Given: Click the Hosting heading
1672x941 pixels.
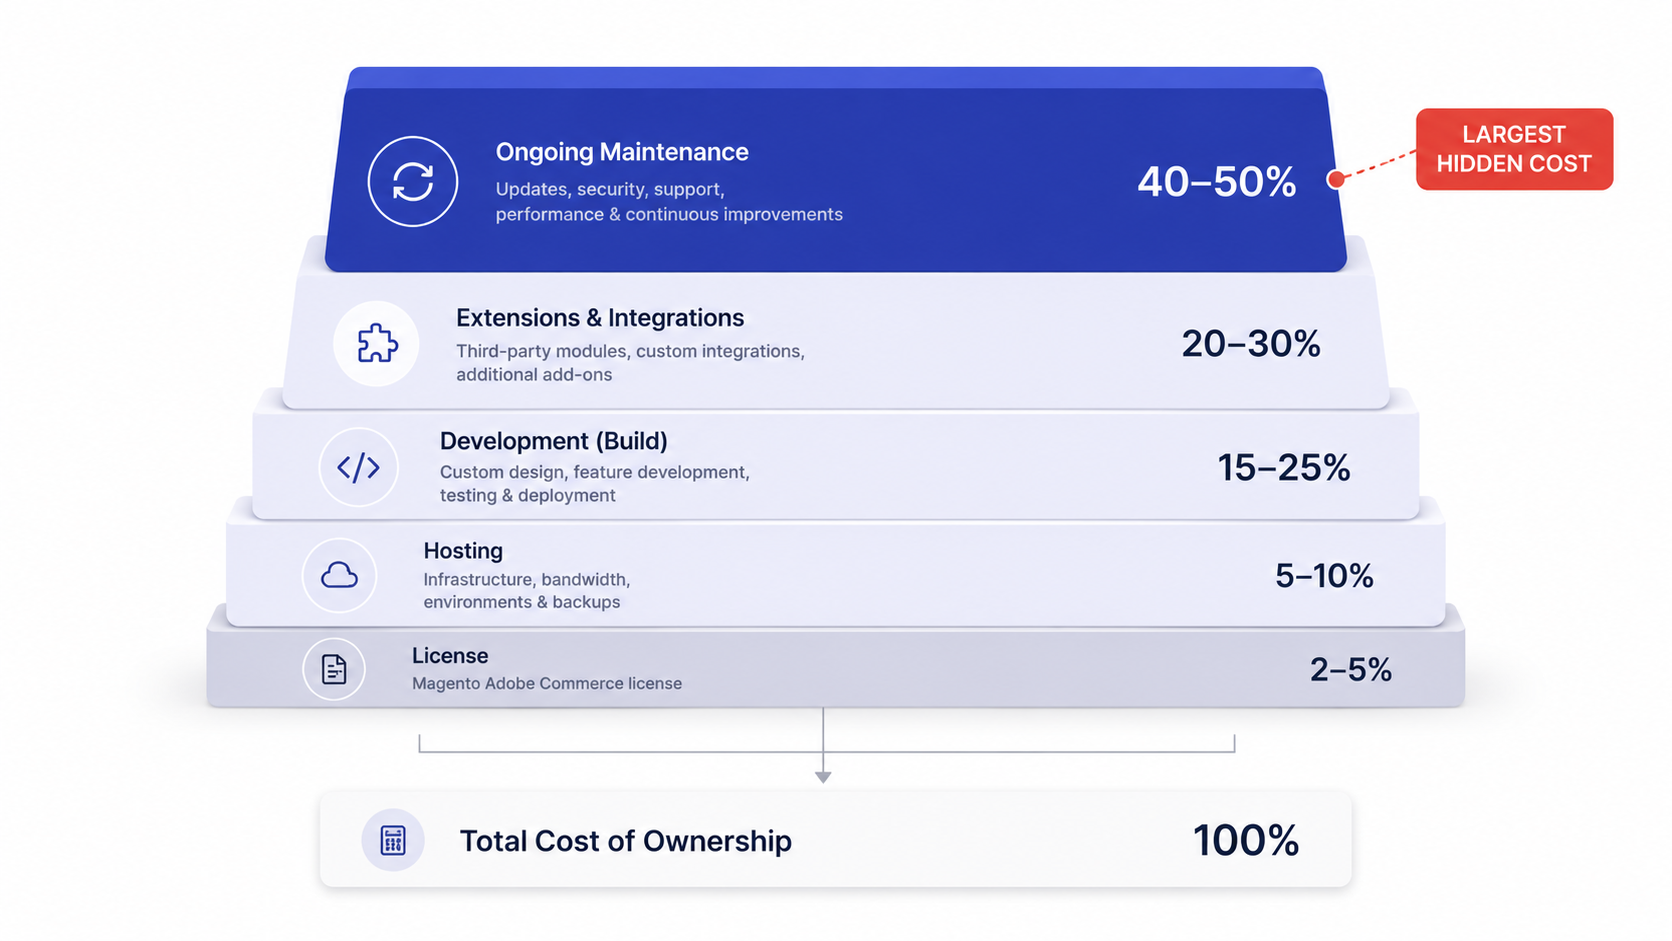Looking at the screenshot, I should (463, 551).
